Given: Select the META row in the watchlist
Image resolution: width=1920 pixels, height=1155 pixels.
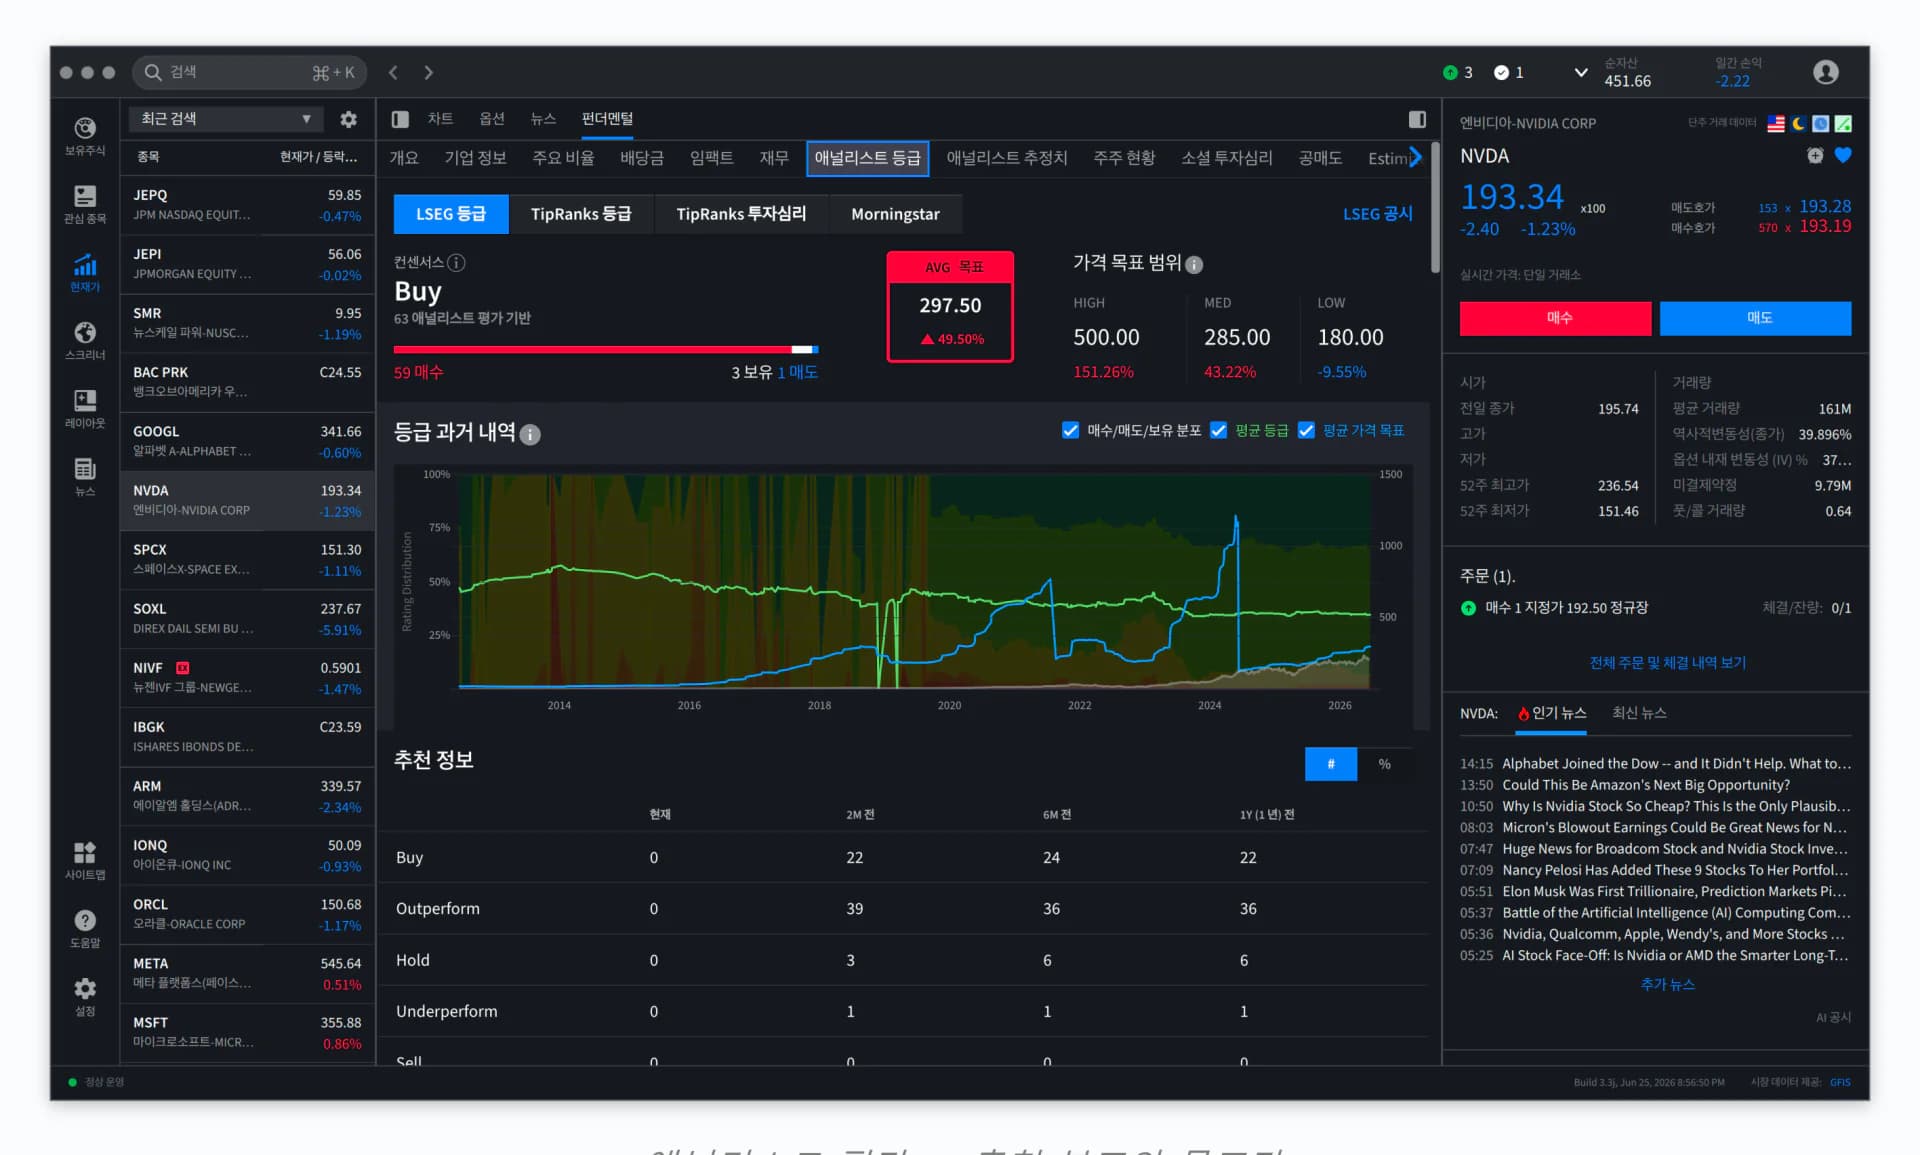Looking at the screenshot, I should point(247,973).
